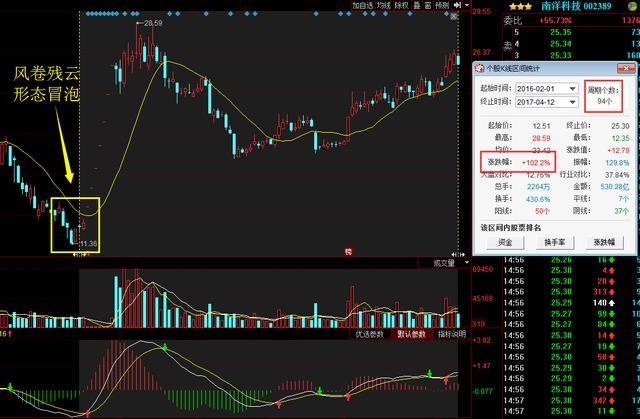640x419 pixels.
Task: Click the 叠 overlay toolbar item
Action: click(417, 5)
